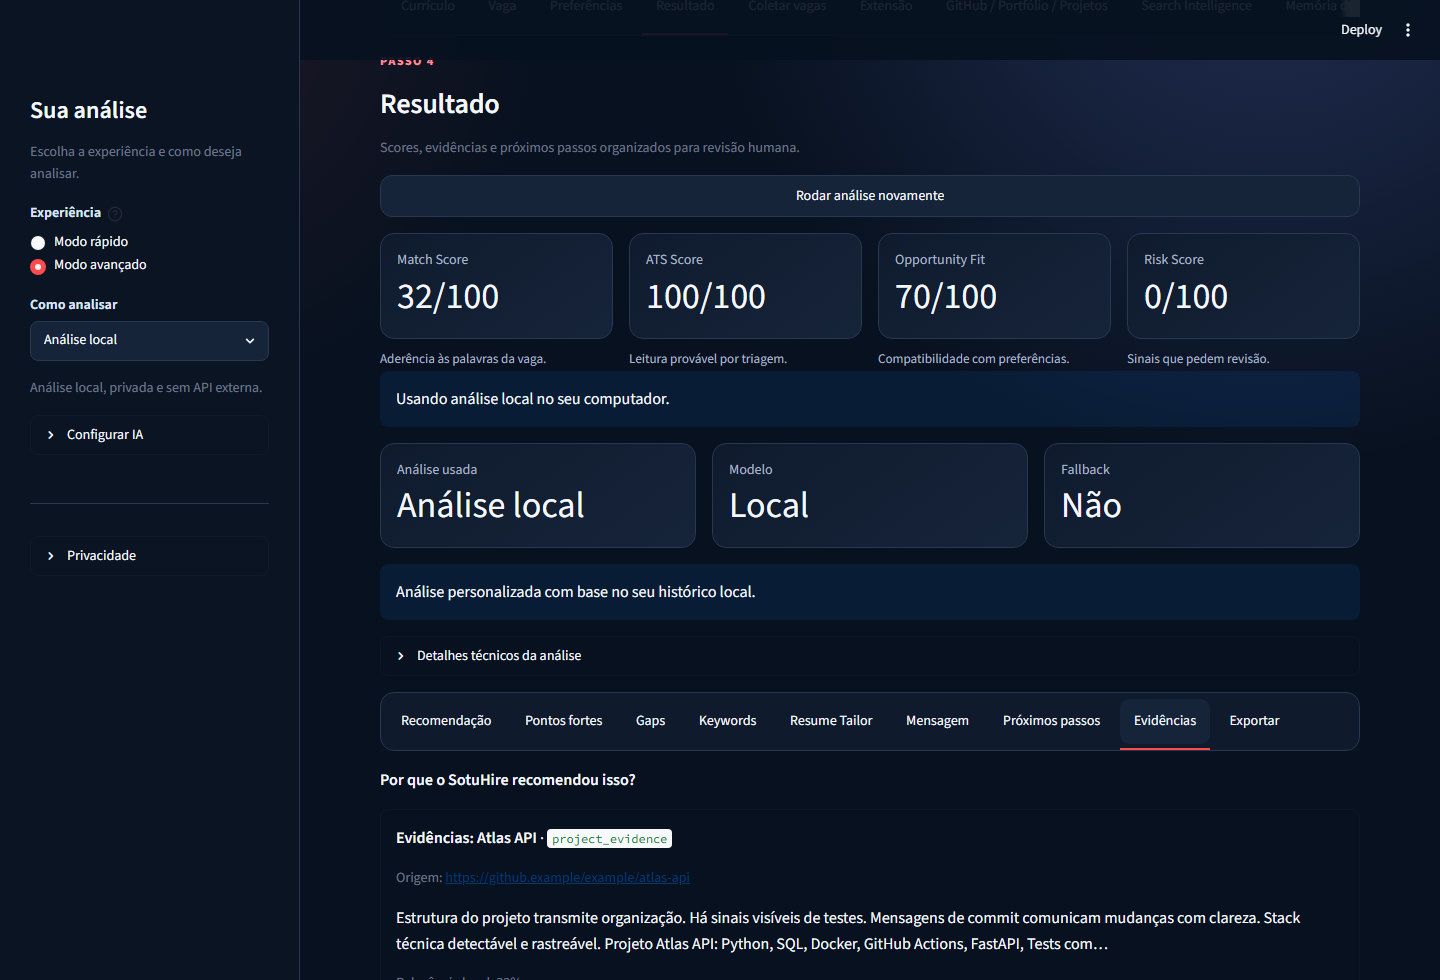
Task: Click 'Sinais que pedem revisão.' caption
Action: (1198, 359)
